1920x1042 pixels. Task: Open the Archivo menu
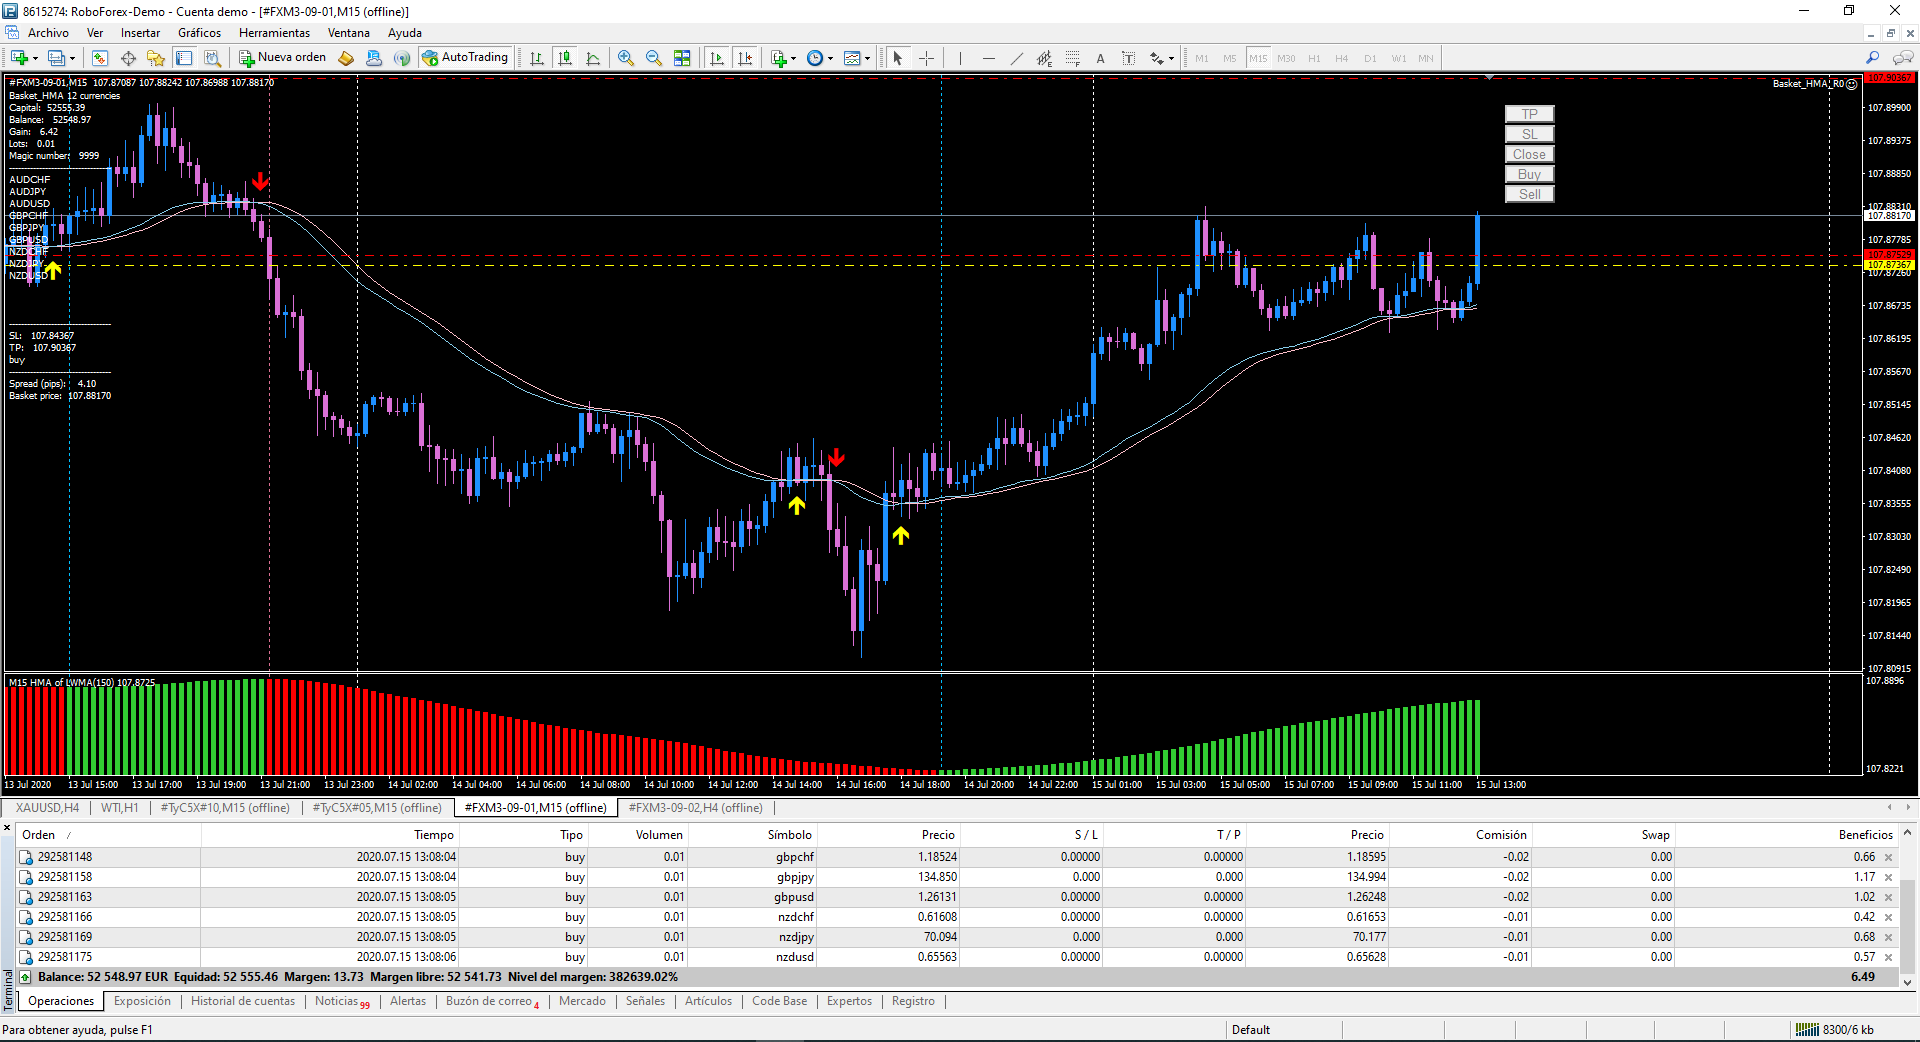tap(48, 33)
